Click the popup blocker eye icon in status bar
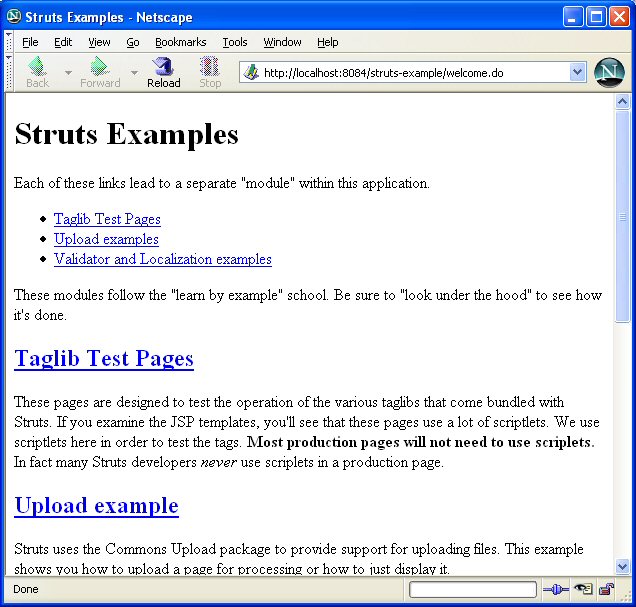The width and height of the screenshot is (636, 607). coord(584,589)
